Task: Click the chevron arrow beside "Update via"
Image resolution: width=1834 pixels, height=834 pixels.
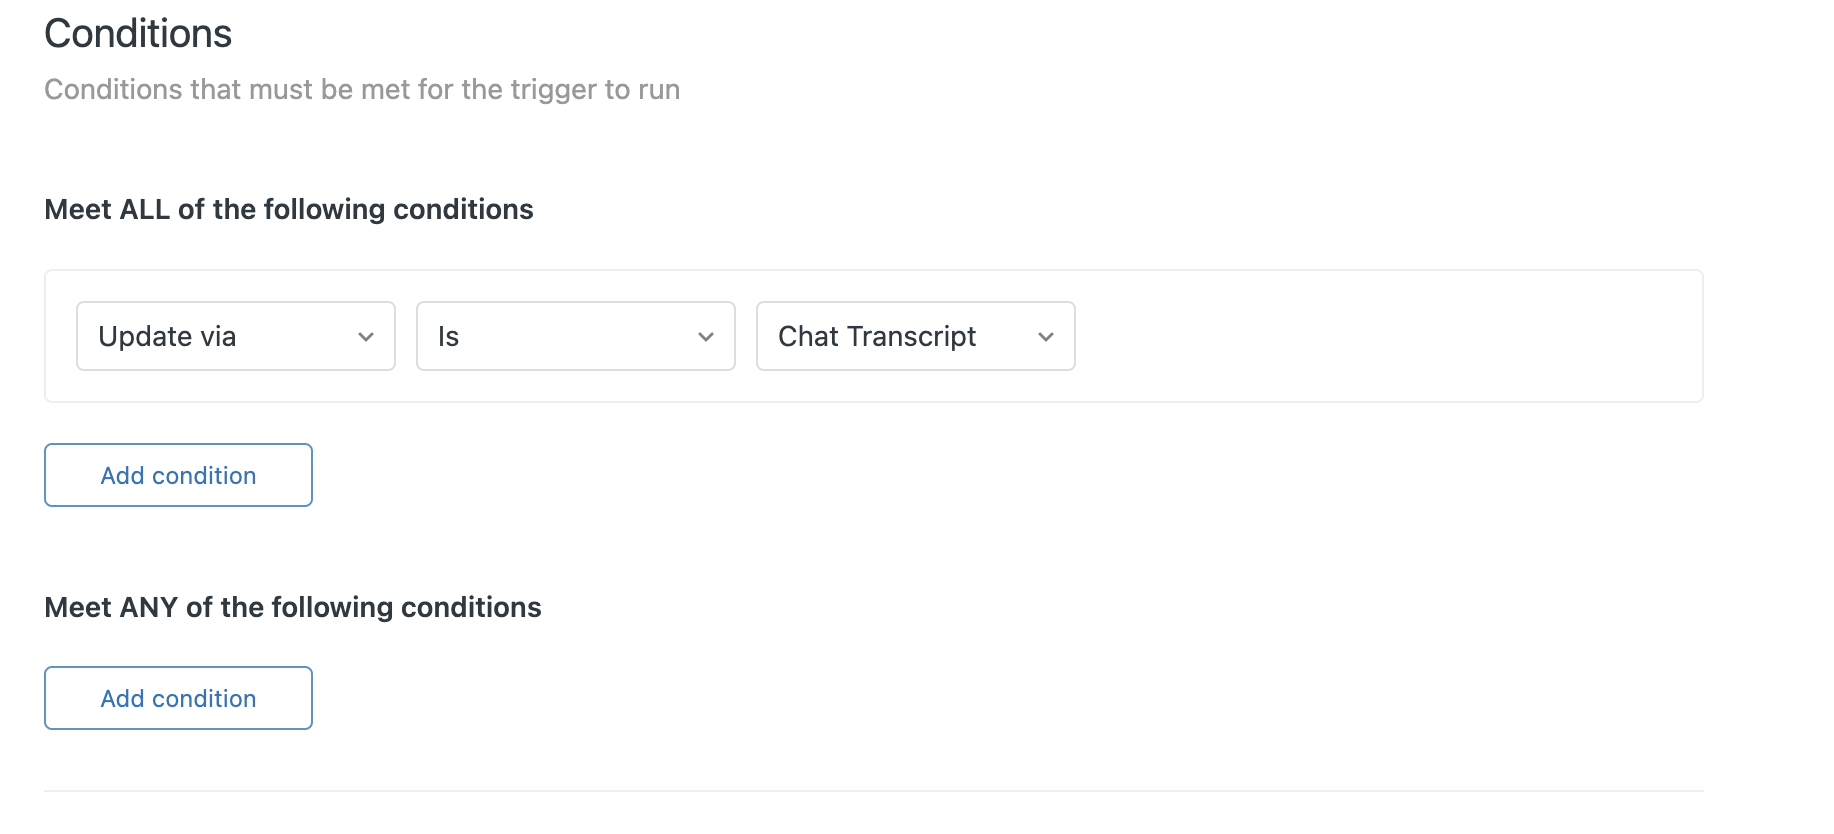Action: [366, 337]
